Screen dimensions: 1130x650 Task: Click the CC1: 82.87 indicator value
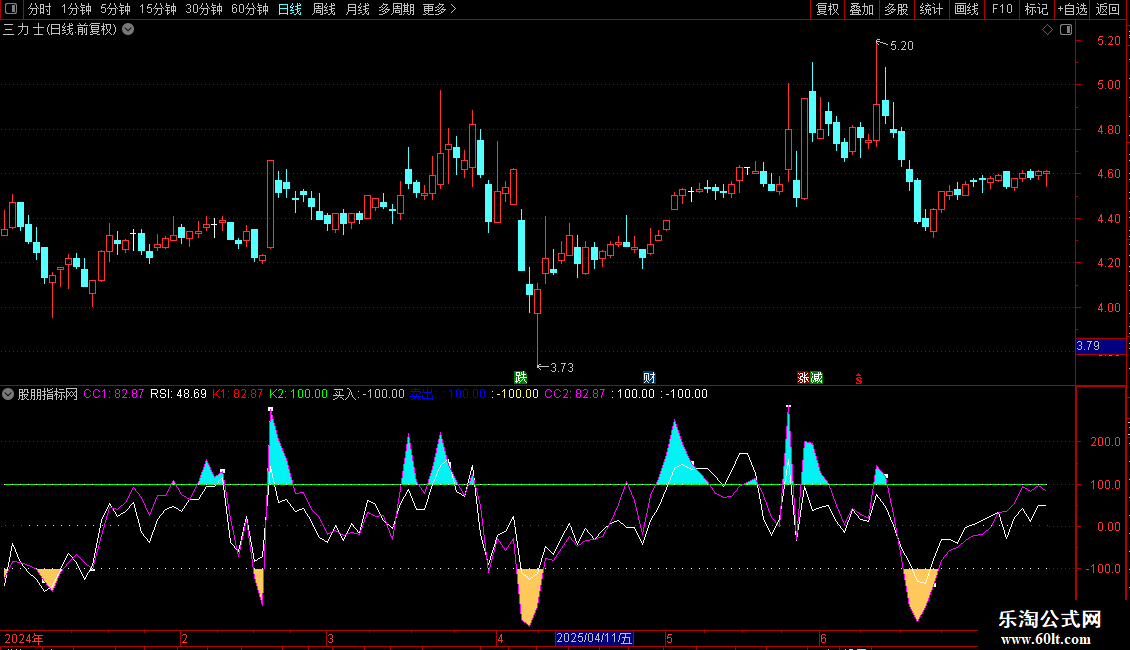coord(114,394)
